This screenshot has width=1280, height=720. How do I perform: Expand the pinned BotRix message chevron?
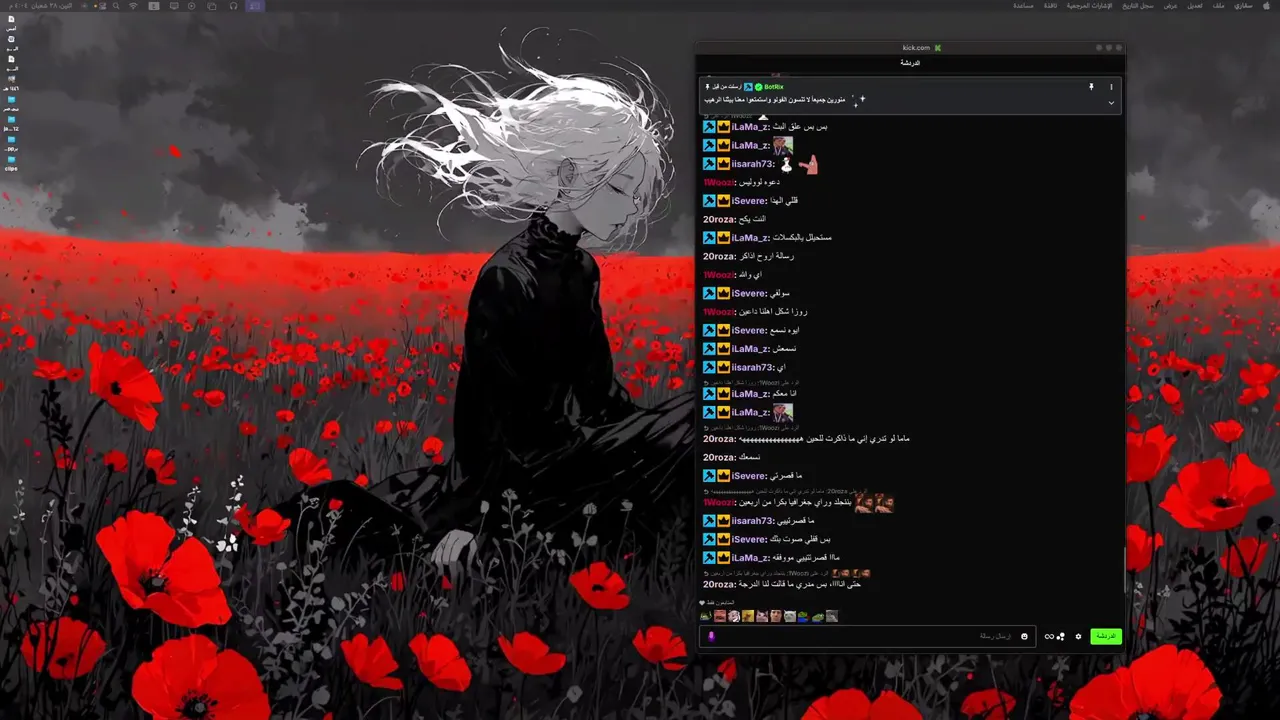pos(1111,102)
